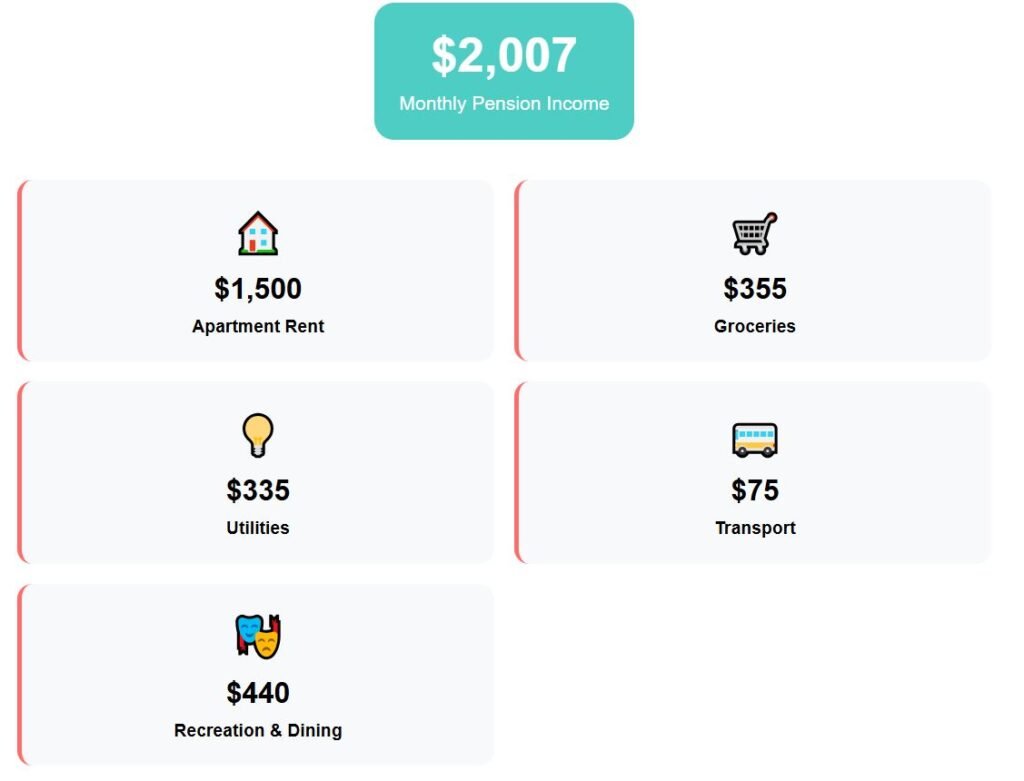Click the $355 groceries amount
The height and width of the screenshot is (781, 1024).
(x=755, y=289)
